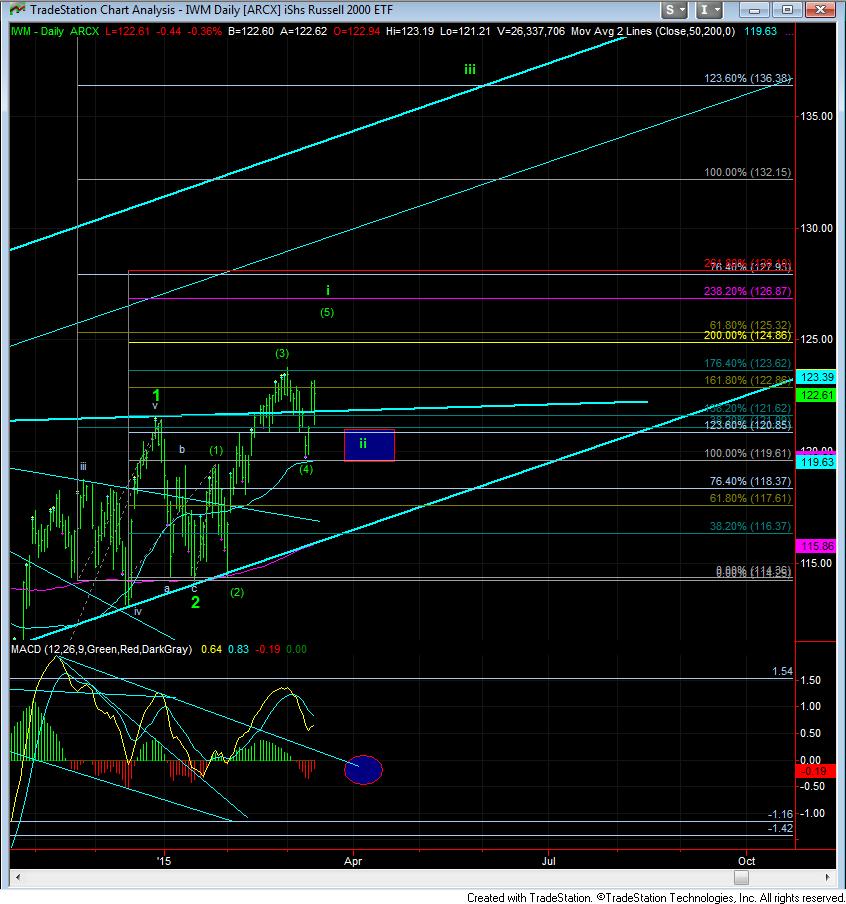Viewport: 846px width, 904px height.
Task: Click the green (1) wave label
Action: click(x=216, y=450)
